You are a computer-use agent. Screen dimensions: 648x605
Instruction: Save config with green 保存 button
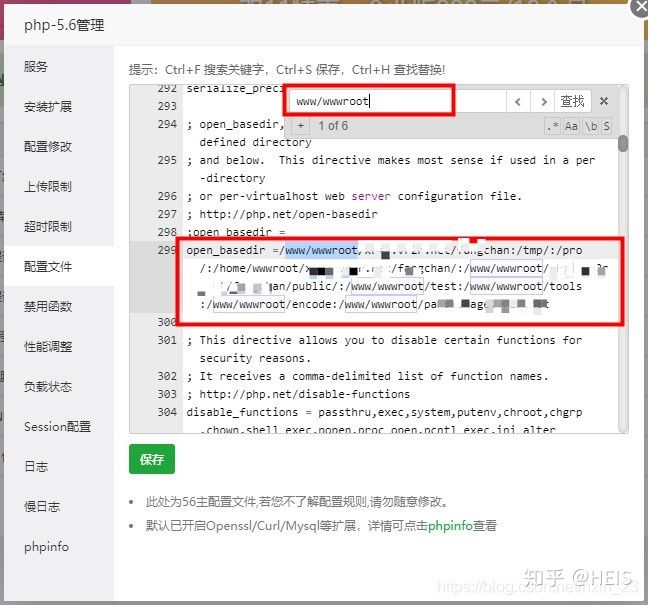pos(152,459)
